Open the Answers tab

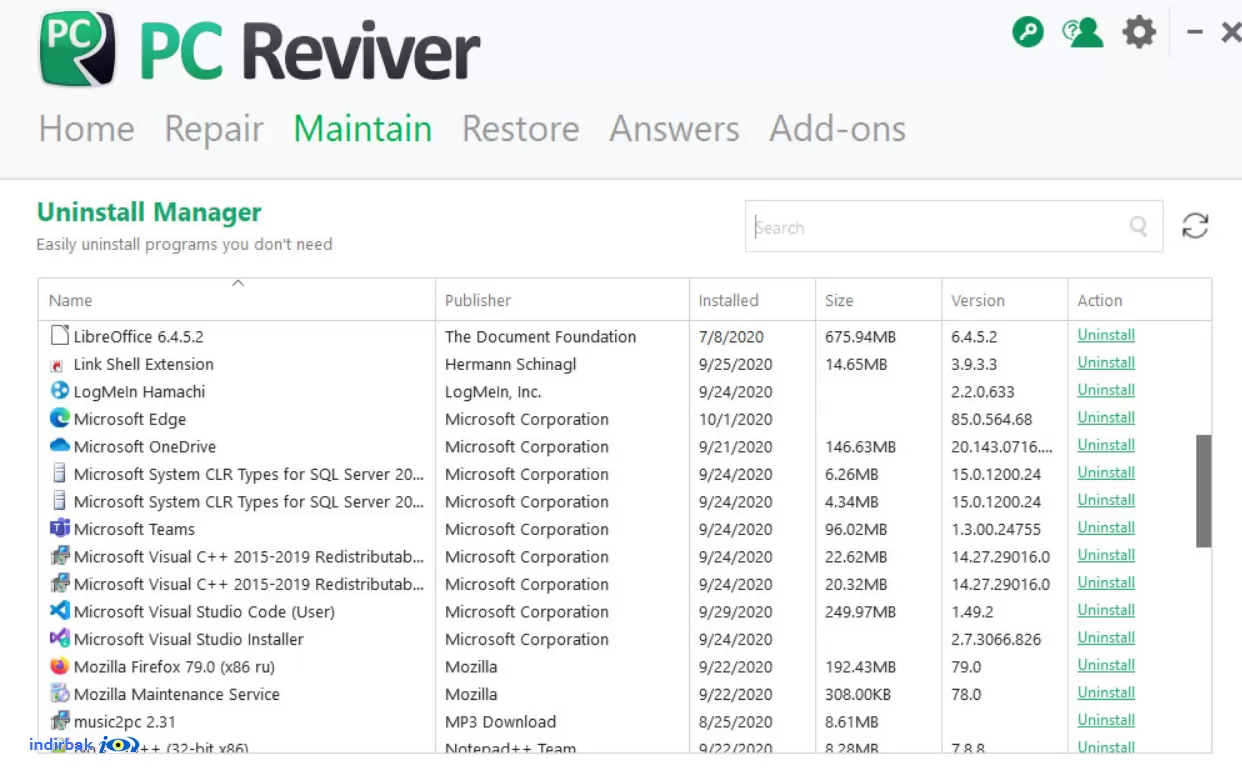(x=674, y=129)
